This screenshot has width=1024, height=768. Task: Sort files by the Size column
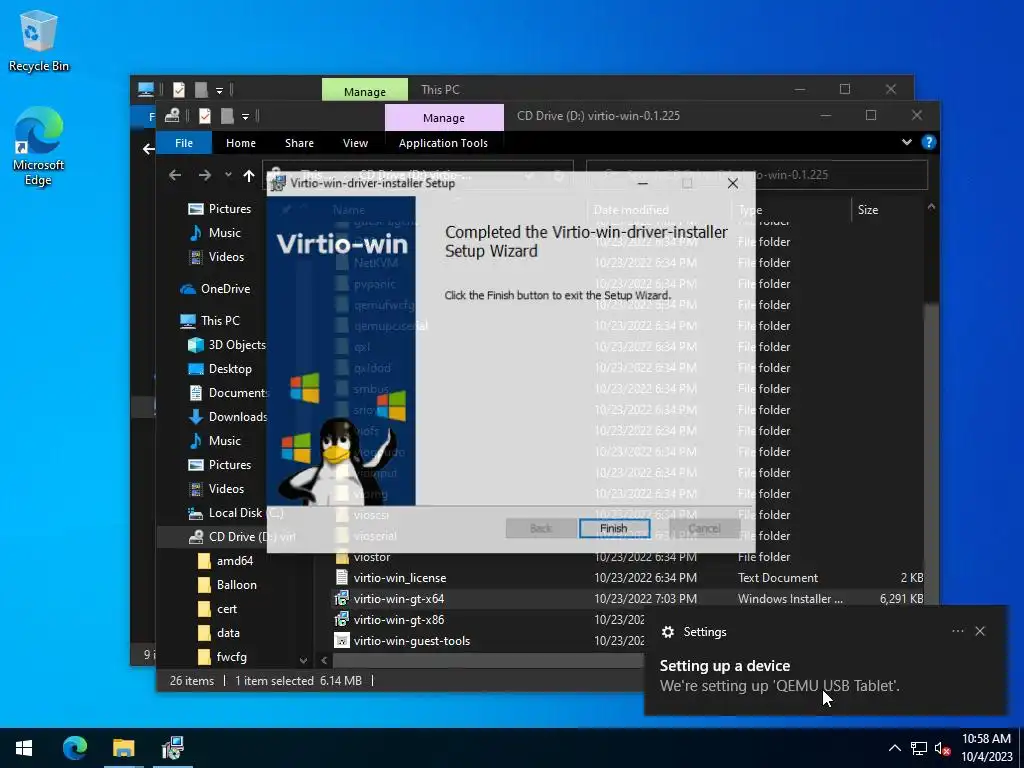[868, 210]
